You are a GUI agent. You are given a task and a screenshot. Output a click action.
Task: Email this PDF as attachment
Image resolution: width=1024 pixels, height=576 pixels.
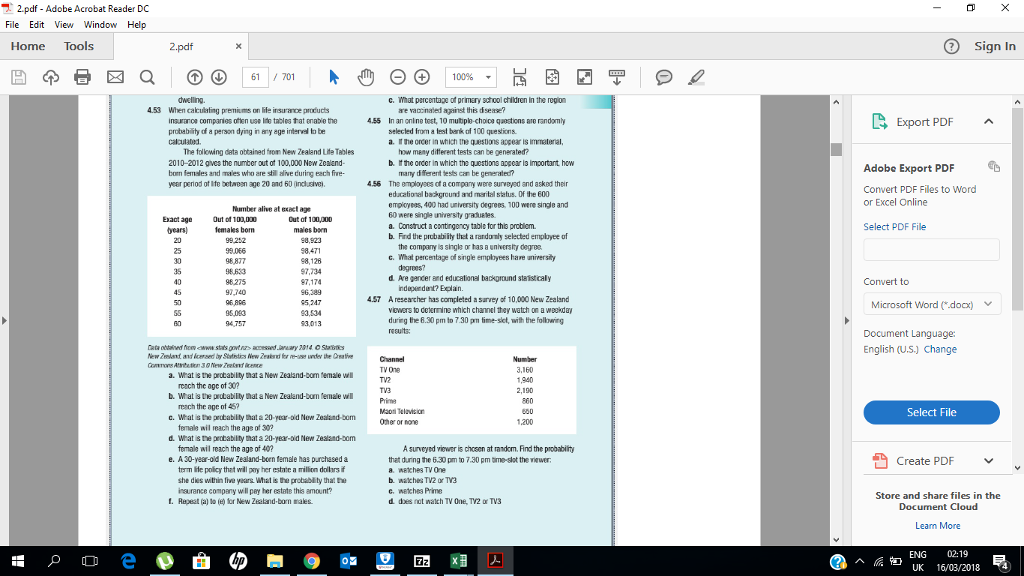tap(113, 77)
